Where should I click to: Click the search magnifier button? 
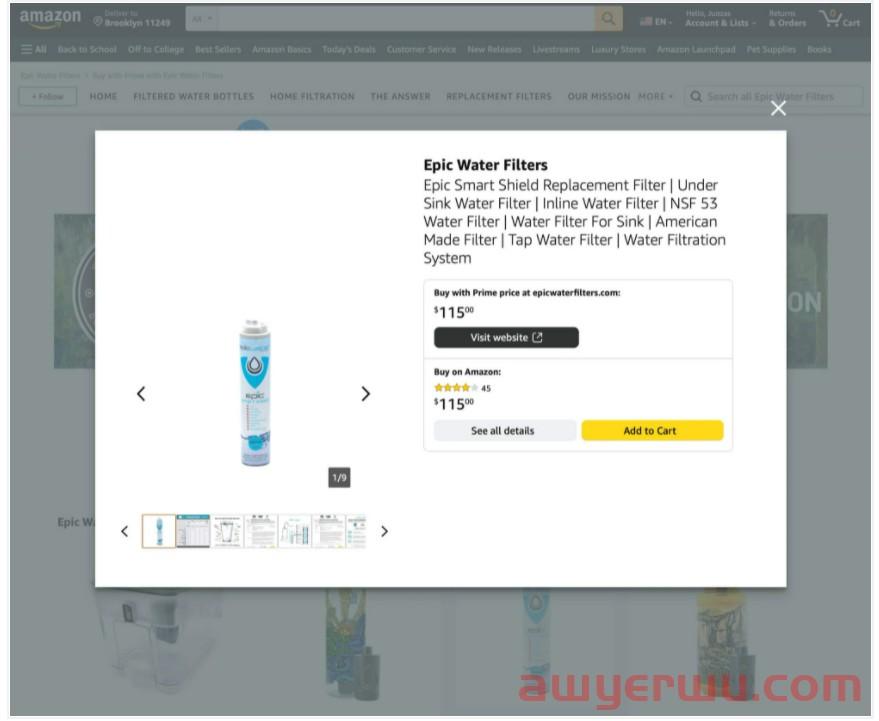608,19
